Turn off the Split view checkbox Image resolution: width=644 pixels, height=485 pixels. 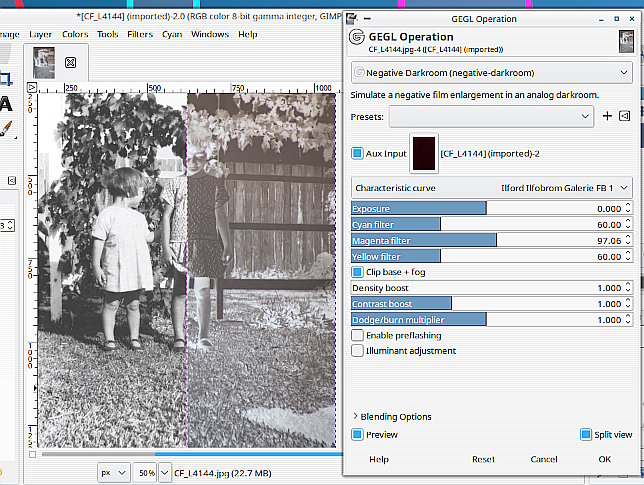point(586,435)
